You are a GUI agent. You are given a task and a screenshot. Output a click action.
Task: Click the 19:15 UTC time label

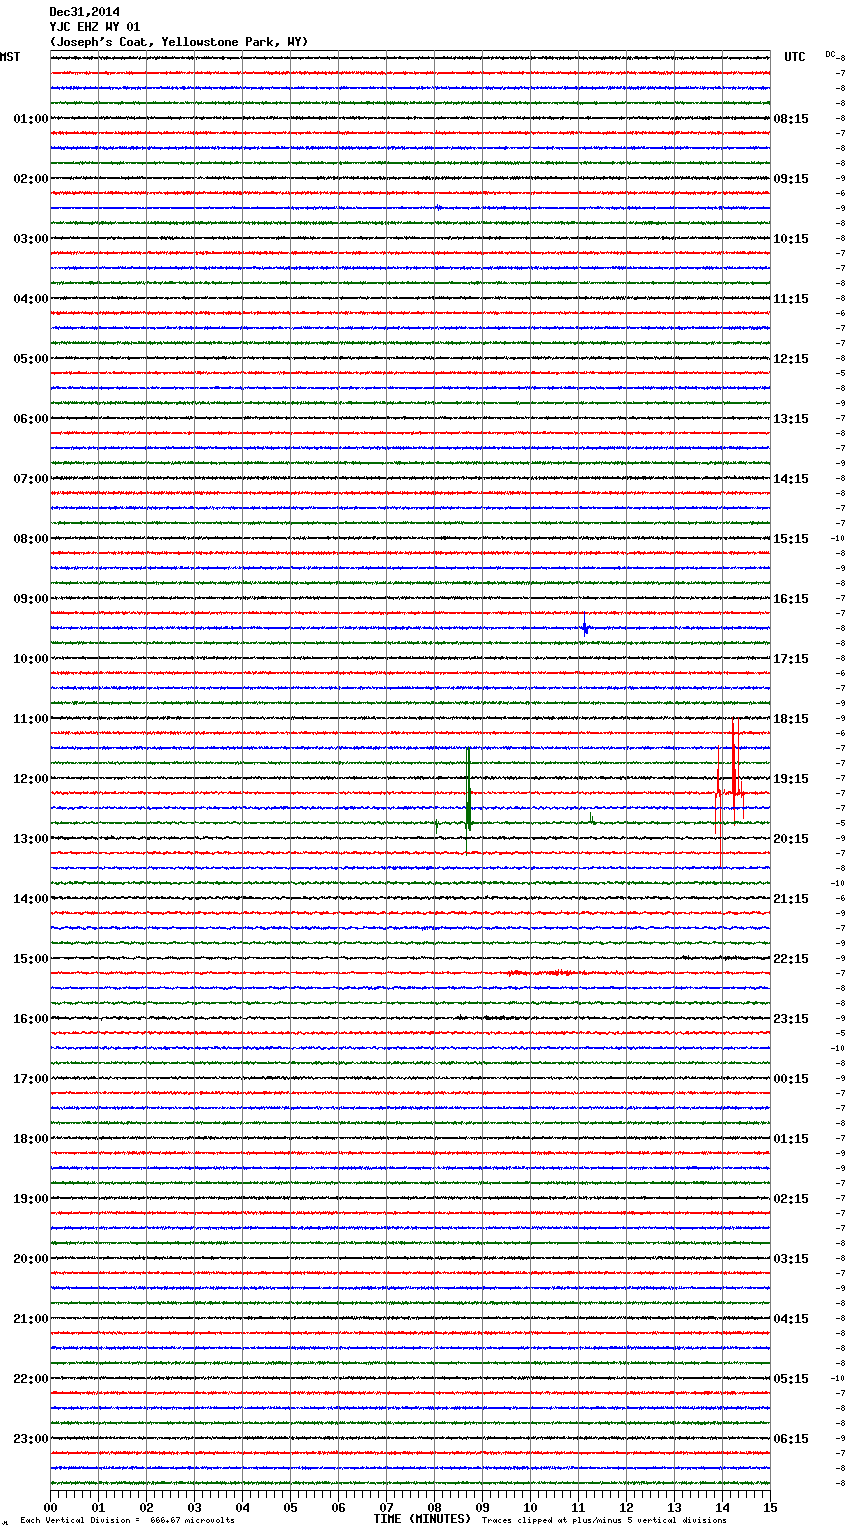coord(791,779)
